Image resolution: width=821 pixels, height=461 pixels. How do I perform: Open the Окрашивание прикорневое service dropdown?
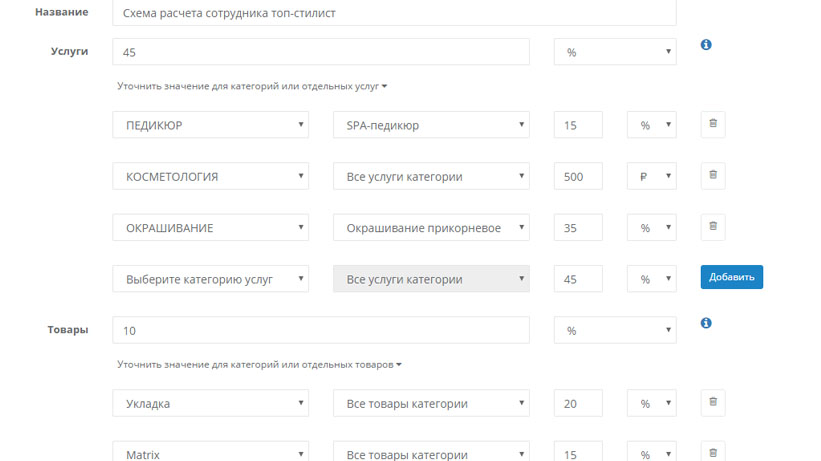[x=431, y=228]
